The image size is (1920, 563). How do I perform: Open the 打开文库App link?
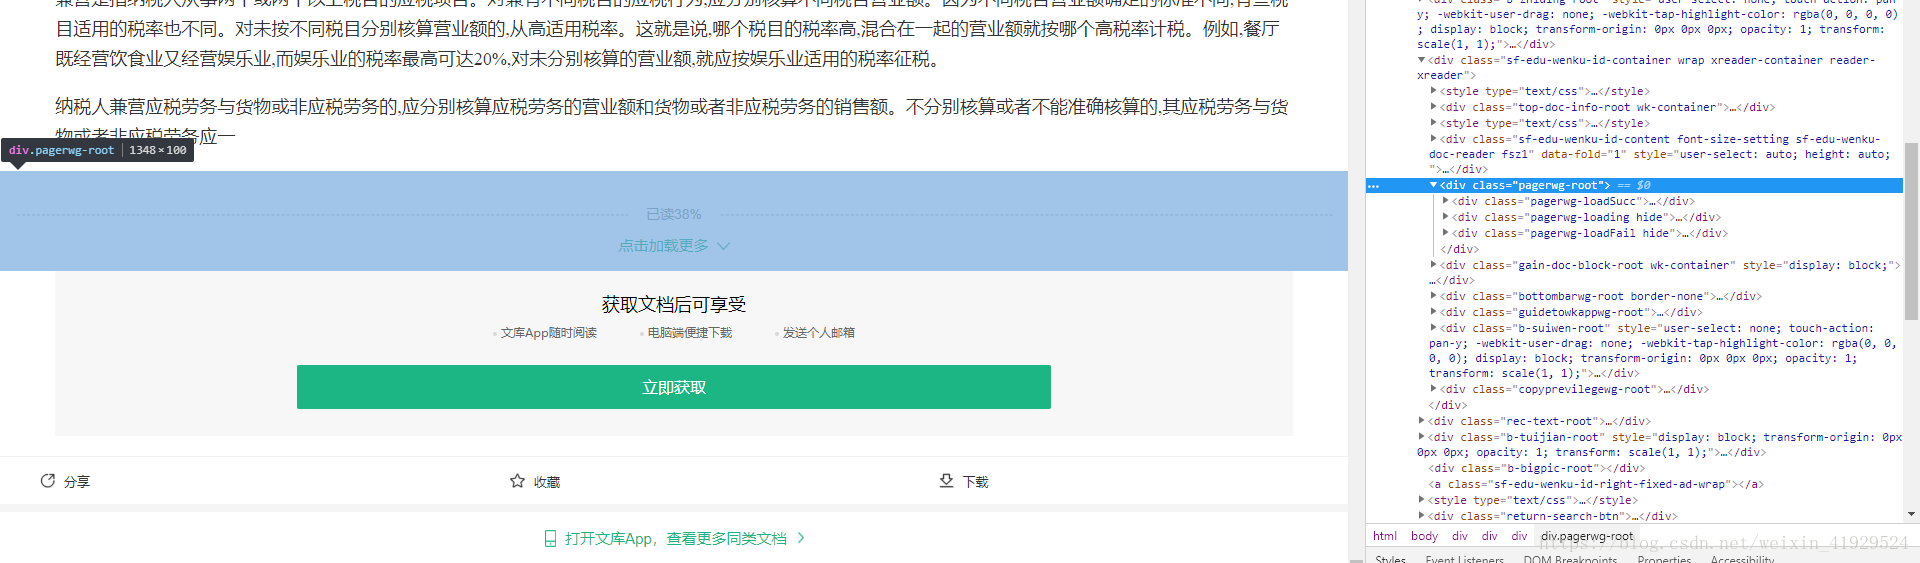[x=676, y=539]
